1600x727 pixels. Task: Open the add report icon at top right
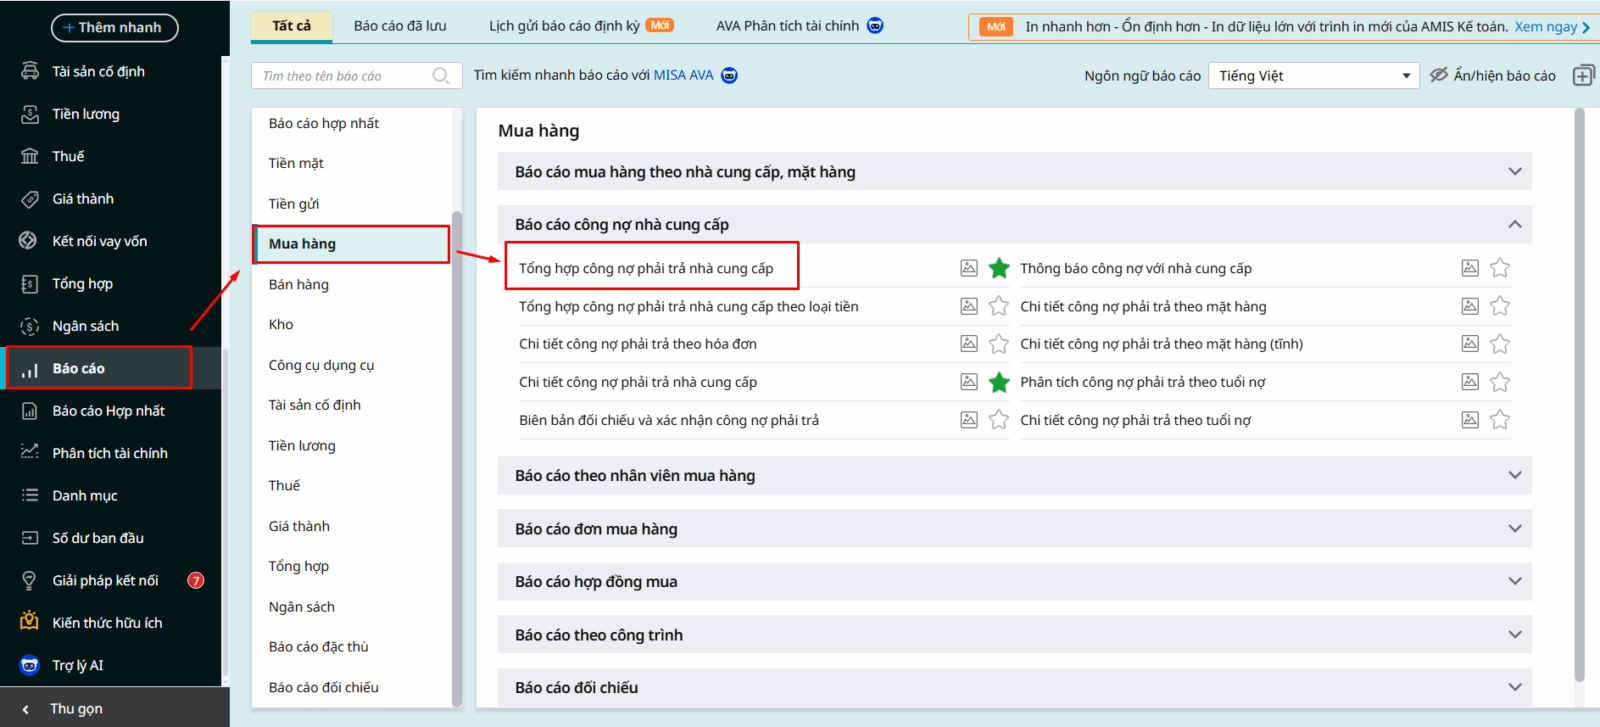[1583, 76]
